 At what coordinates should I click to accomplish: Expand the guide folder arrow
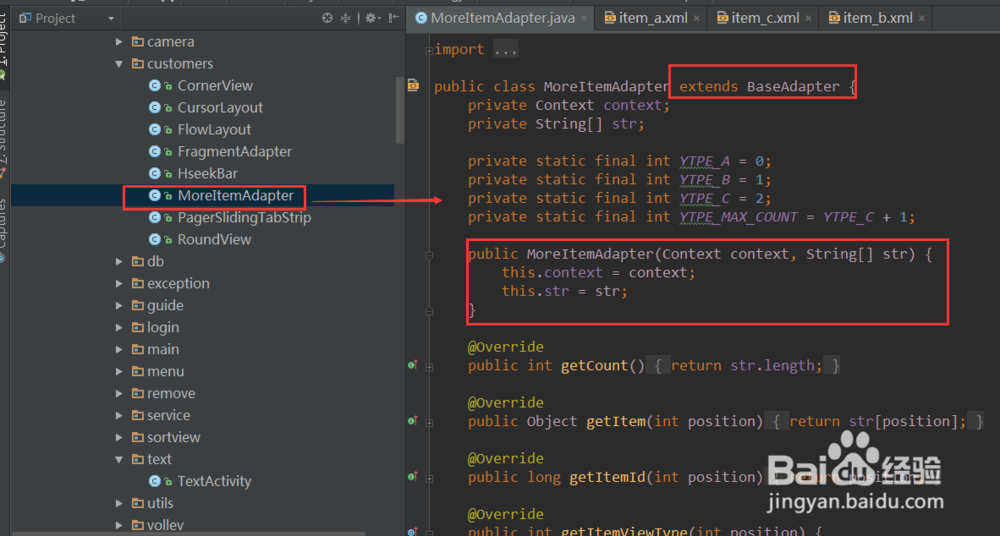[x=119, y=306]
